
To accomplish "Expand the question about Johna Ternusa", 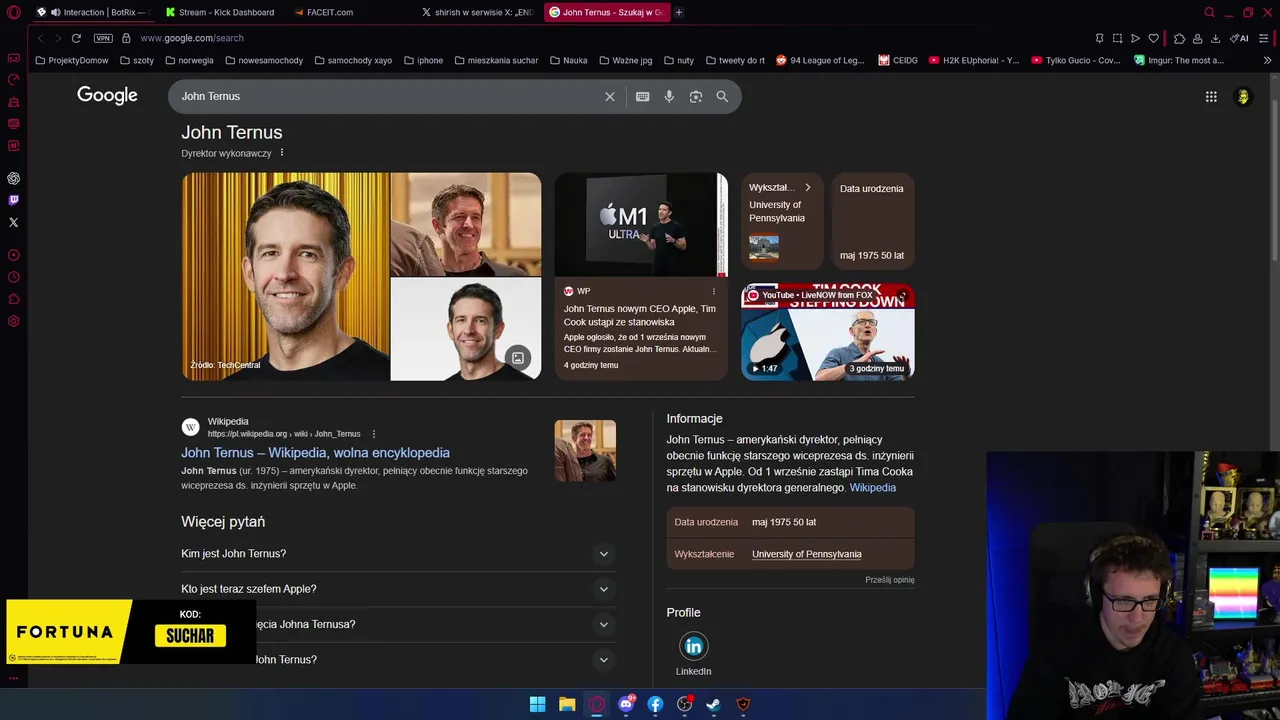I will click(397, 624).
